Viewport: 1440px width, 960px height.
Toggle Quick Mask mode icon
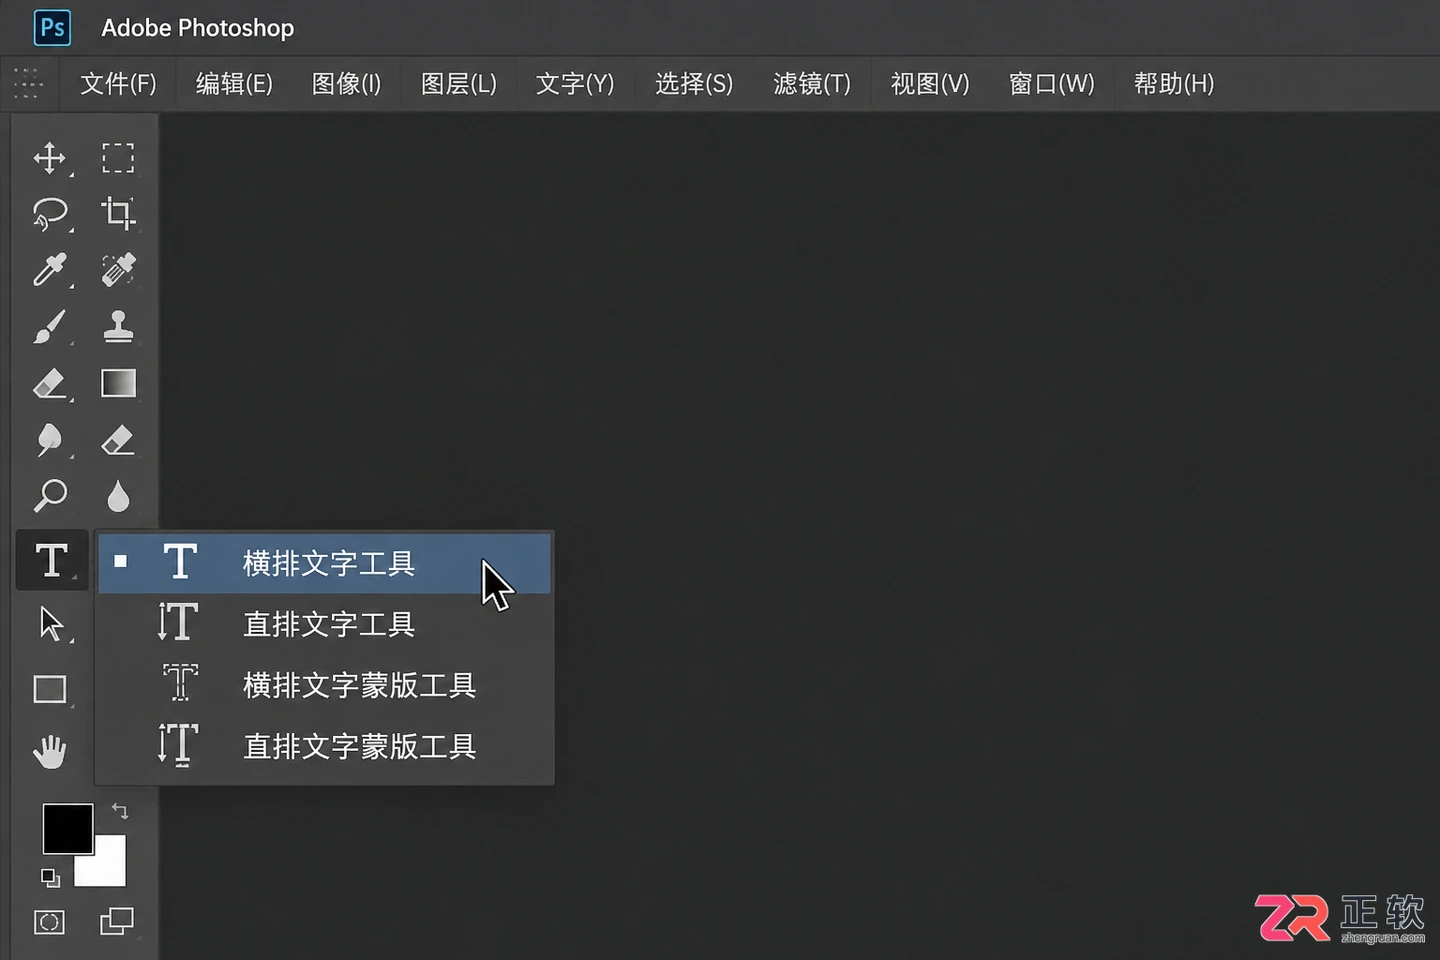[49, 922]
